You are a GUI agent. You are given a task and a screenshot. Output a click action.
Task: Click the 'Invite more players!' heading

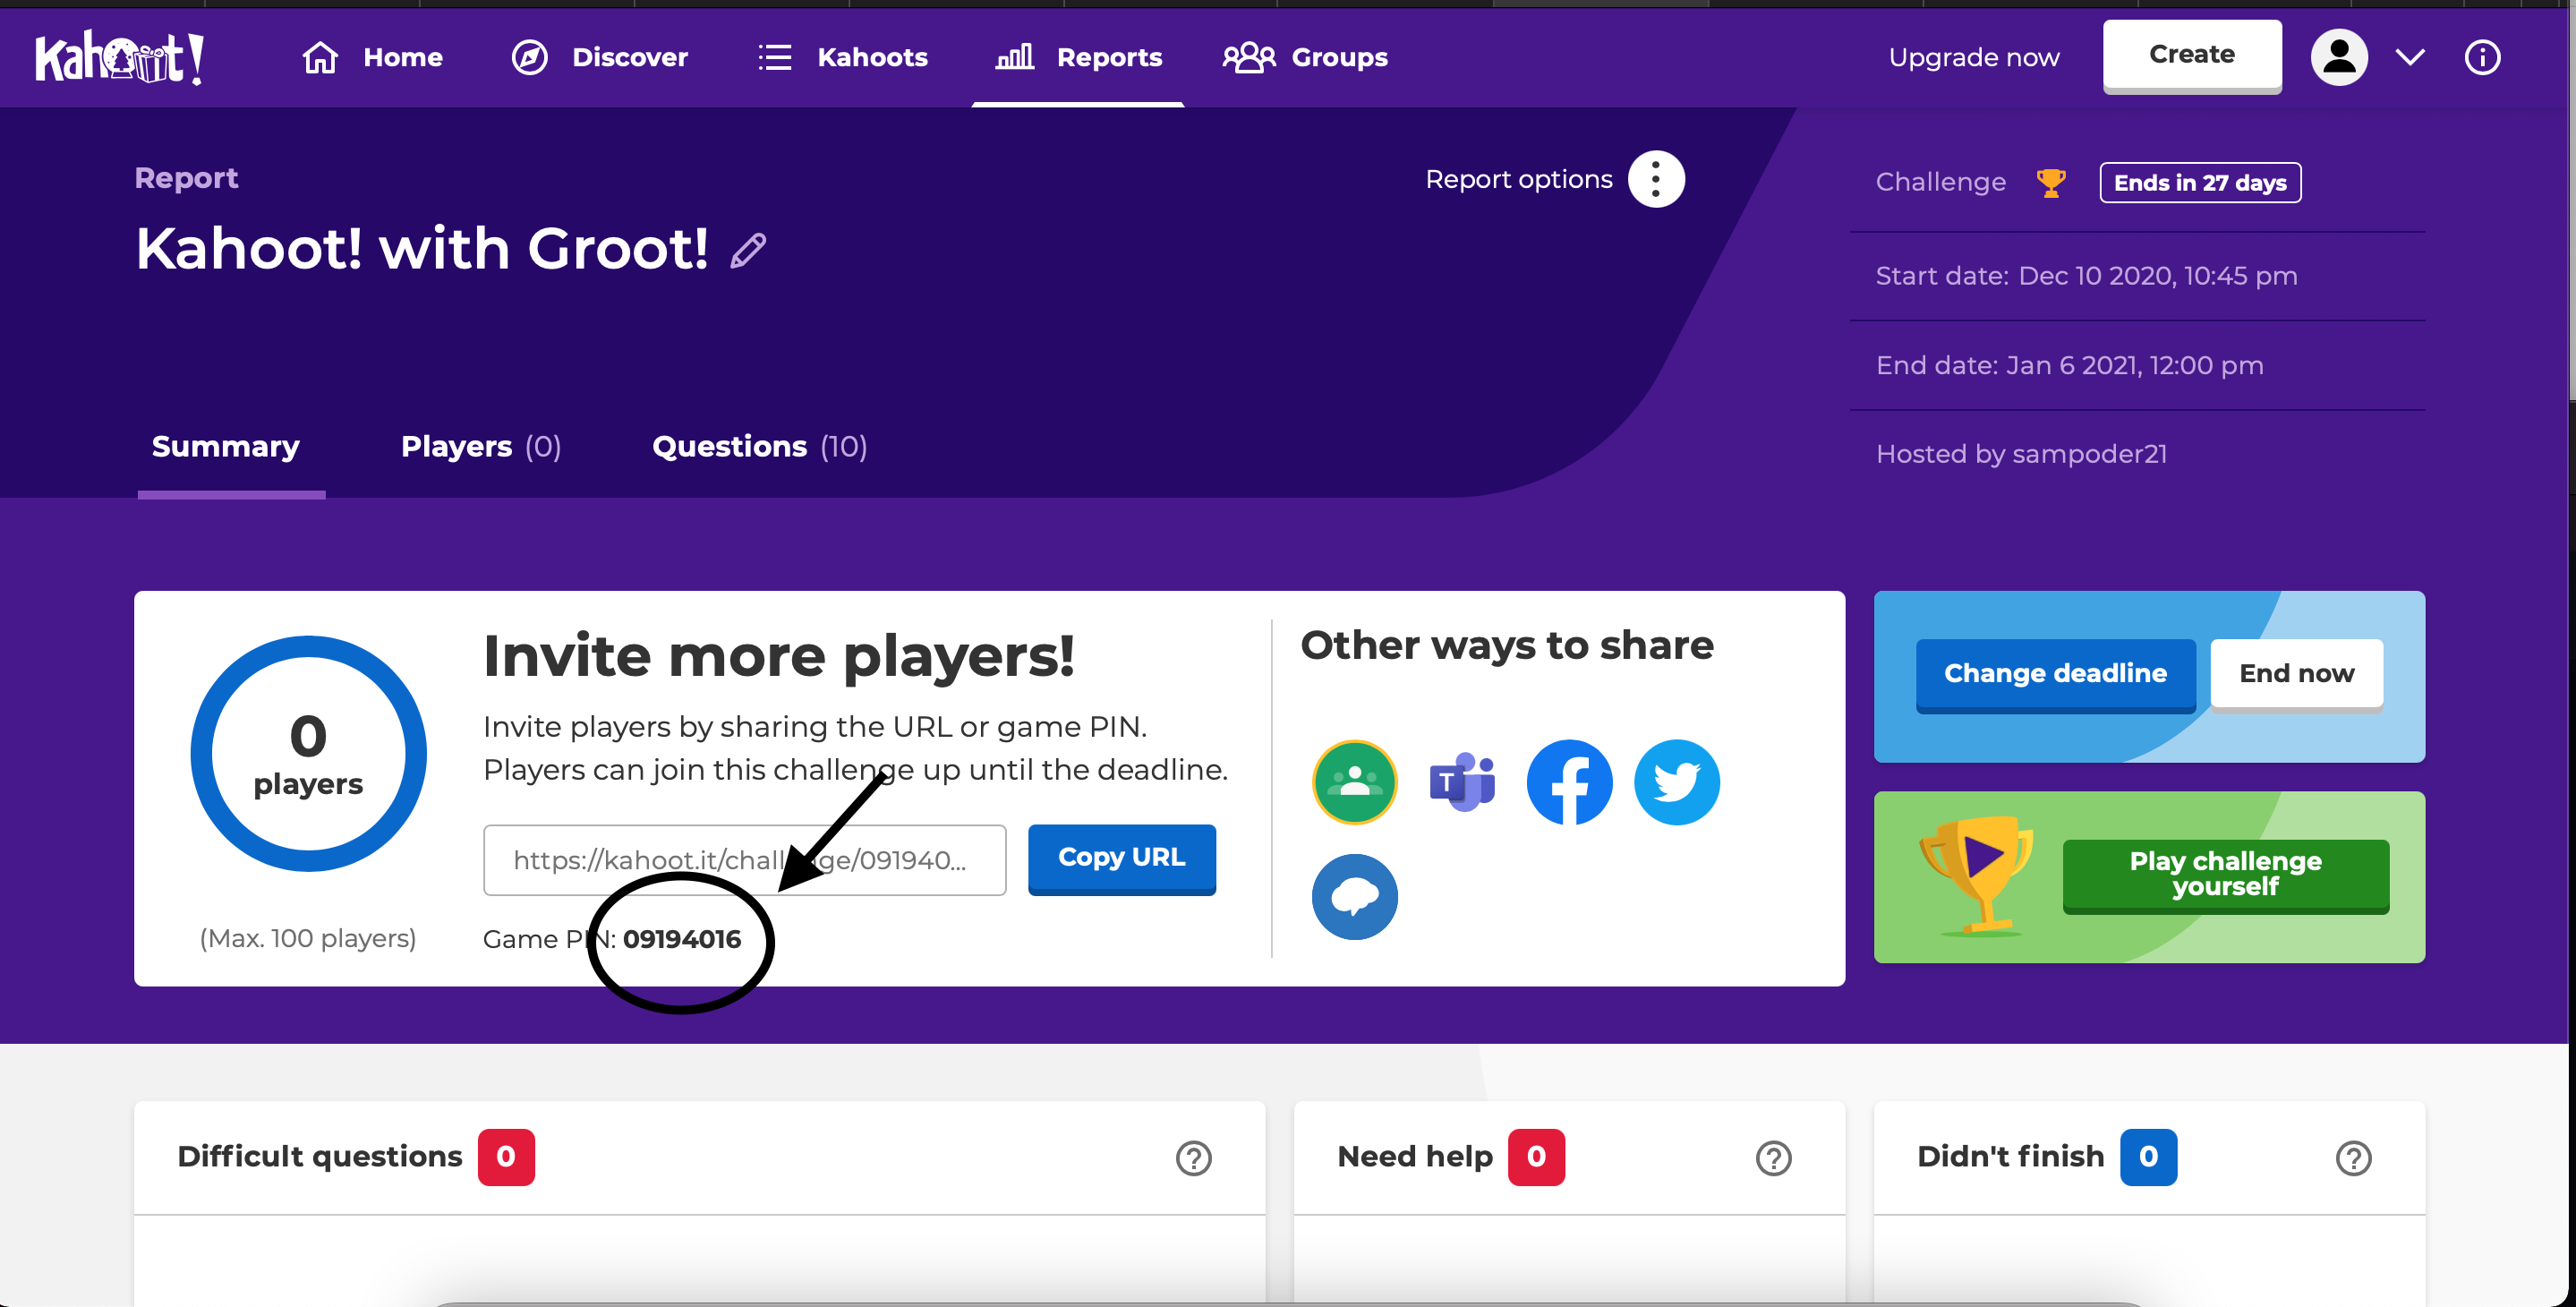778,656
